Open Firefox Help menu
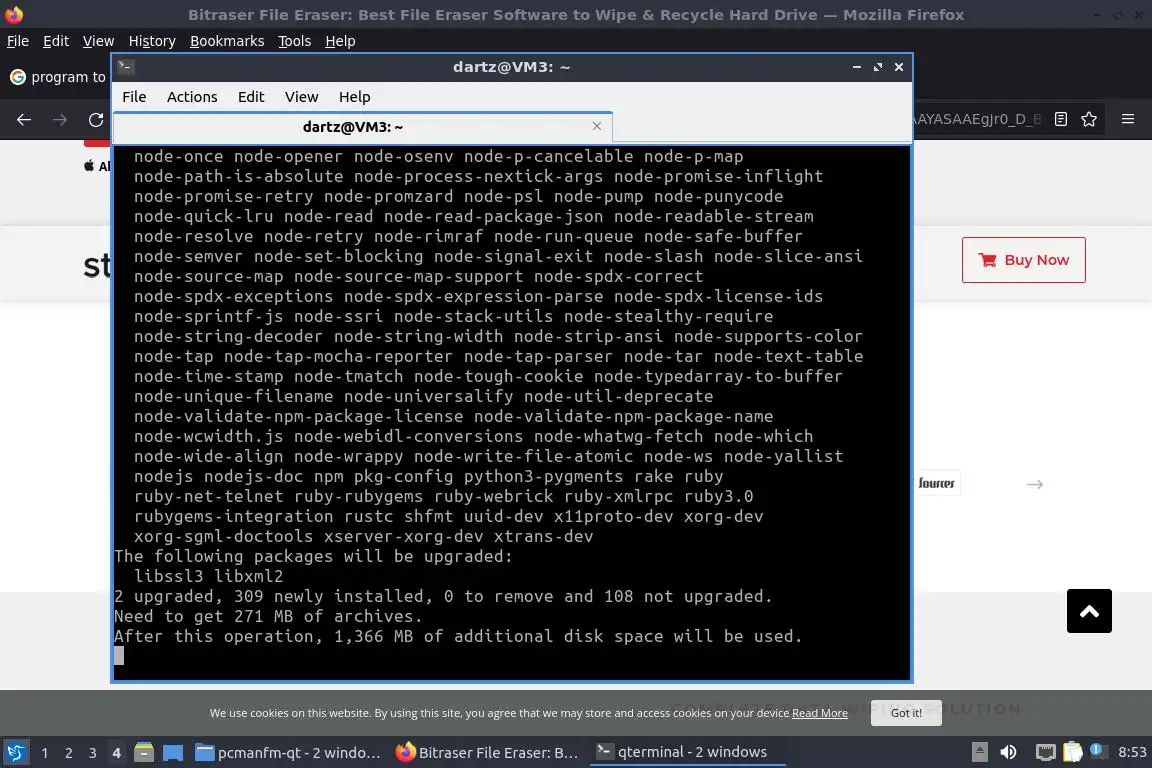The height and width of the screenshot is (768, 1152). click(x=340, y=41)
